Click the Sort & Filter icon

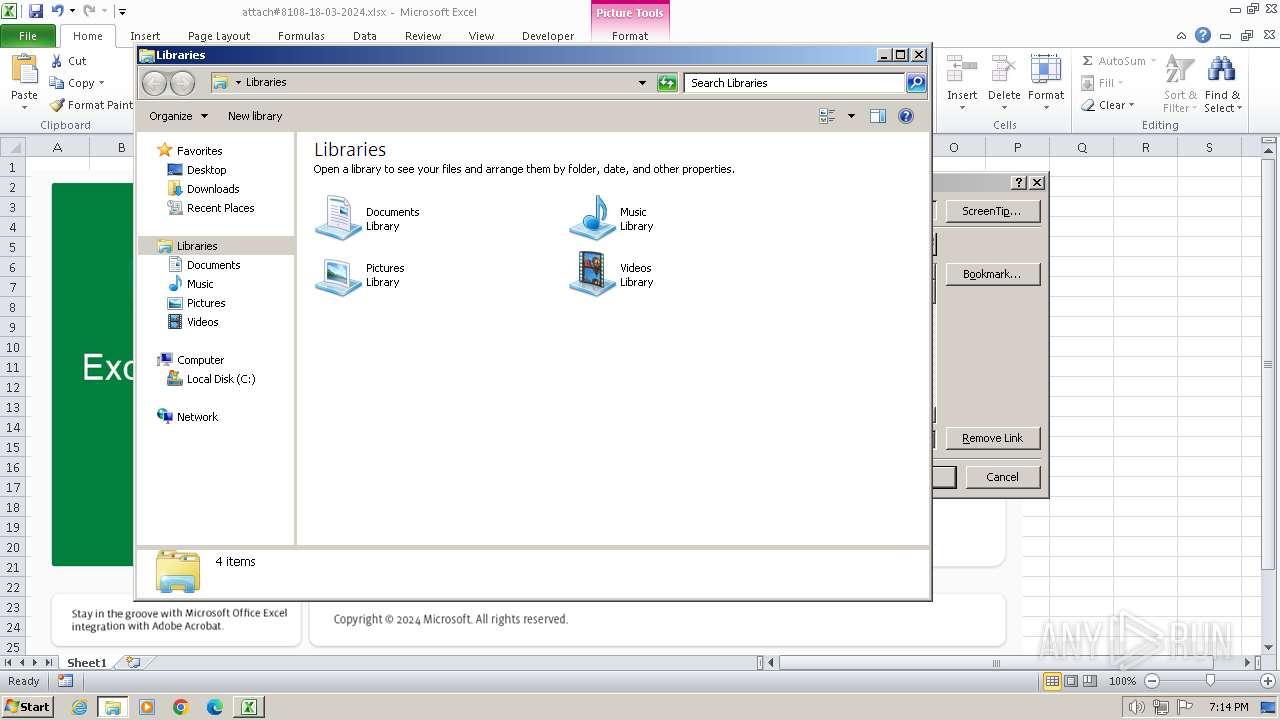pyautogui.click(x=1180, y=69)
